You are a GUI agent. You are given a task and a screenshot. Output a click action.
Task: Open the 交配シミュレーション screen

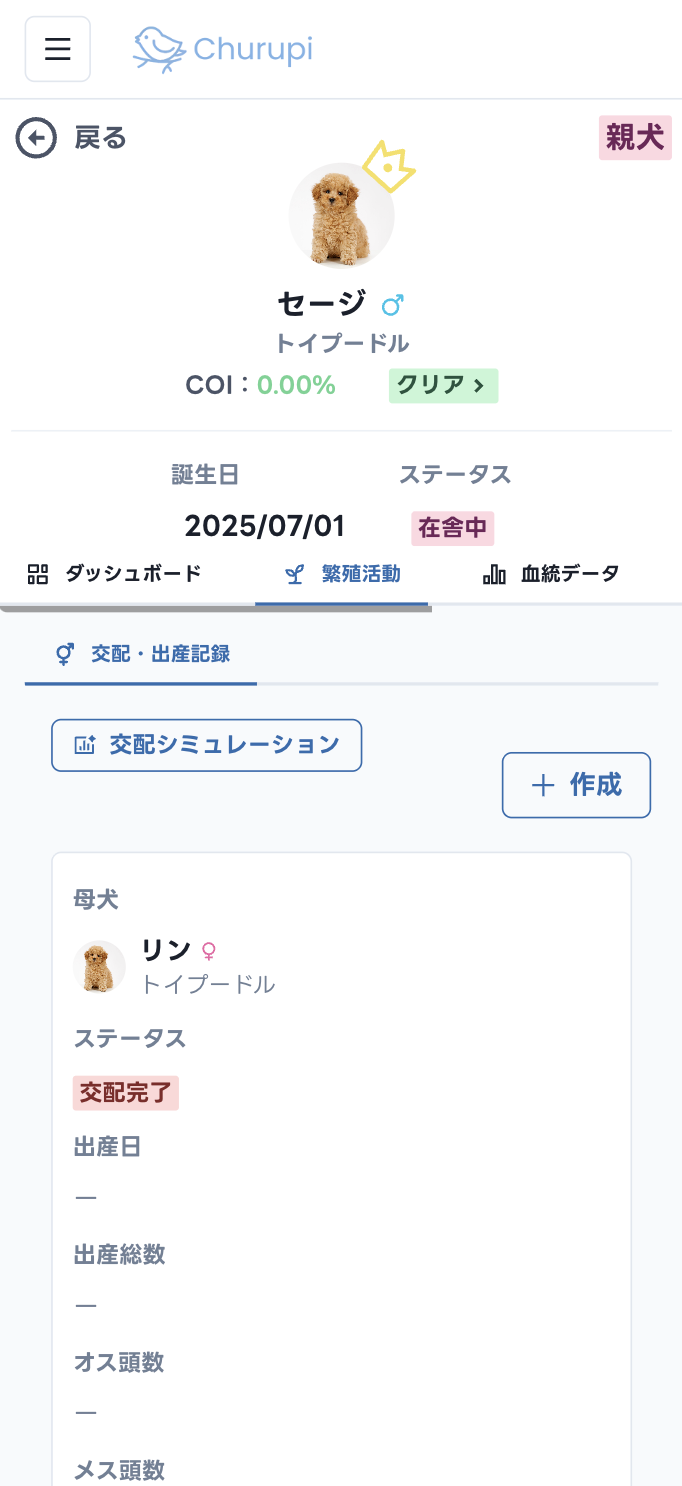[x=206, y=745]
